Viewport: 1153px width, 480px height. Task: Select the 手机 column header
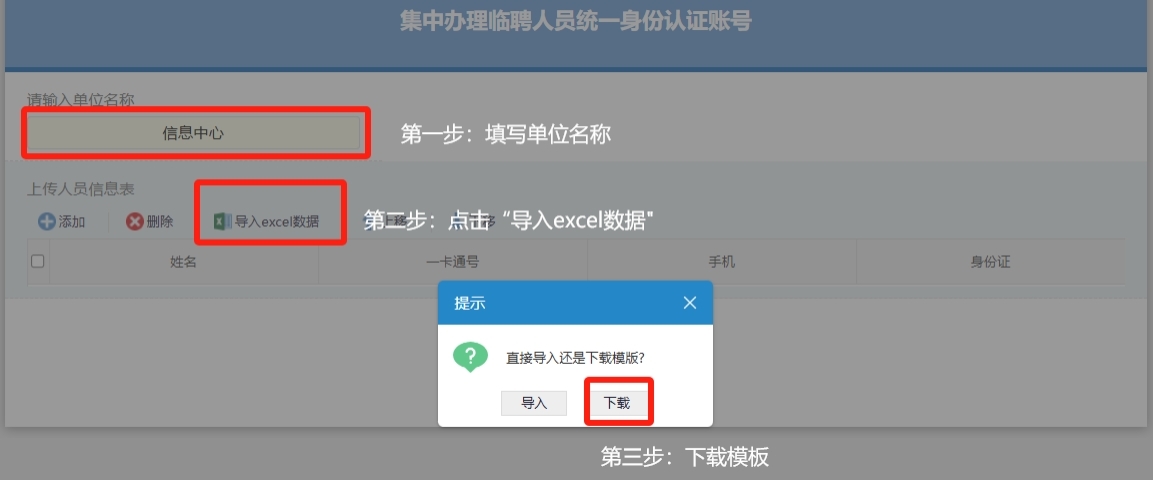722,262
